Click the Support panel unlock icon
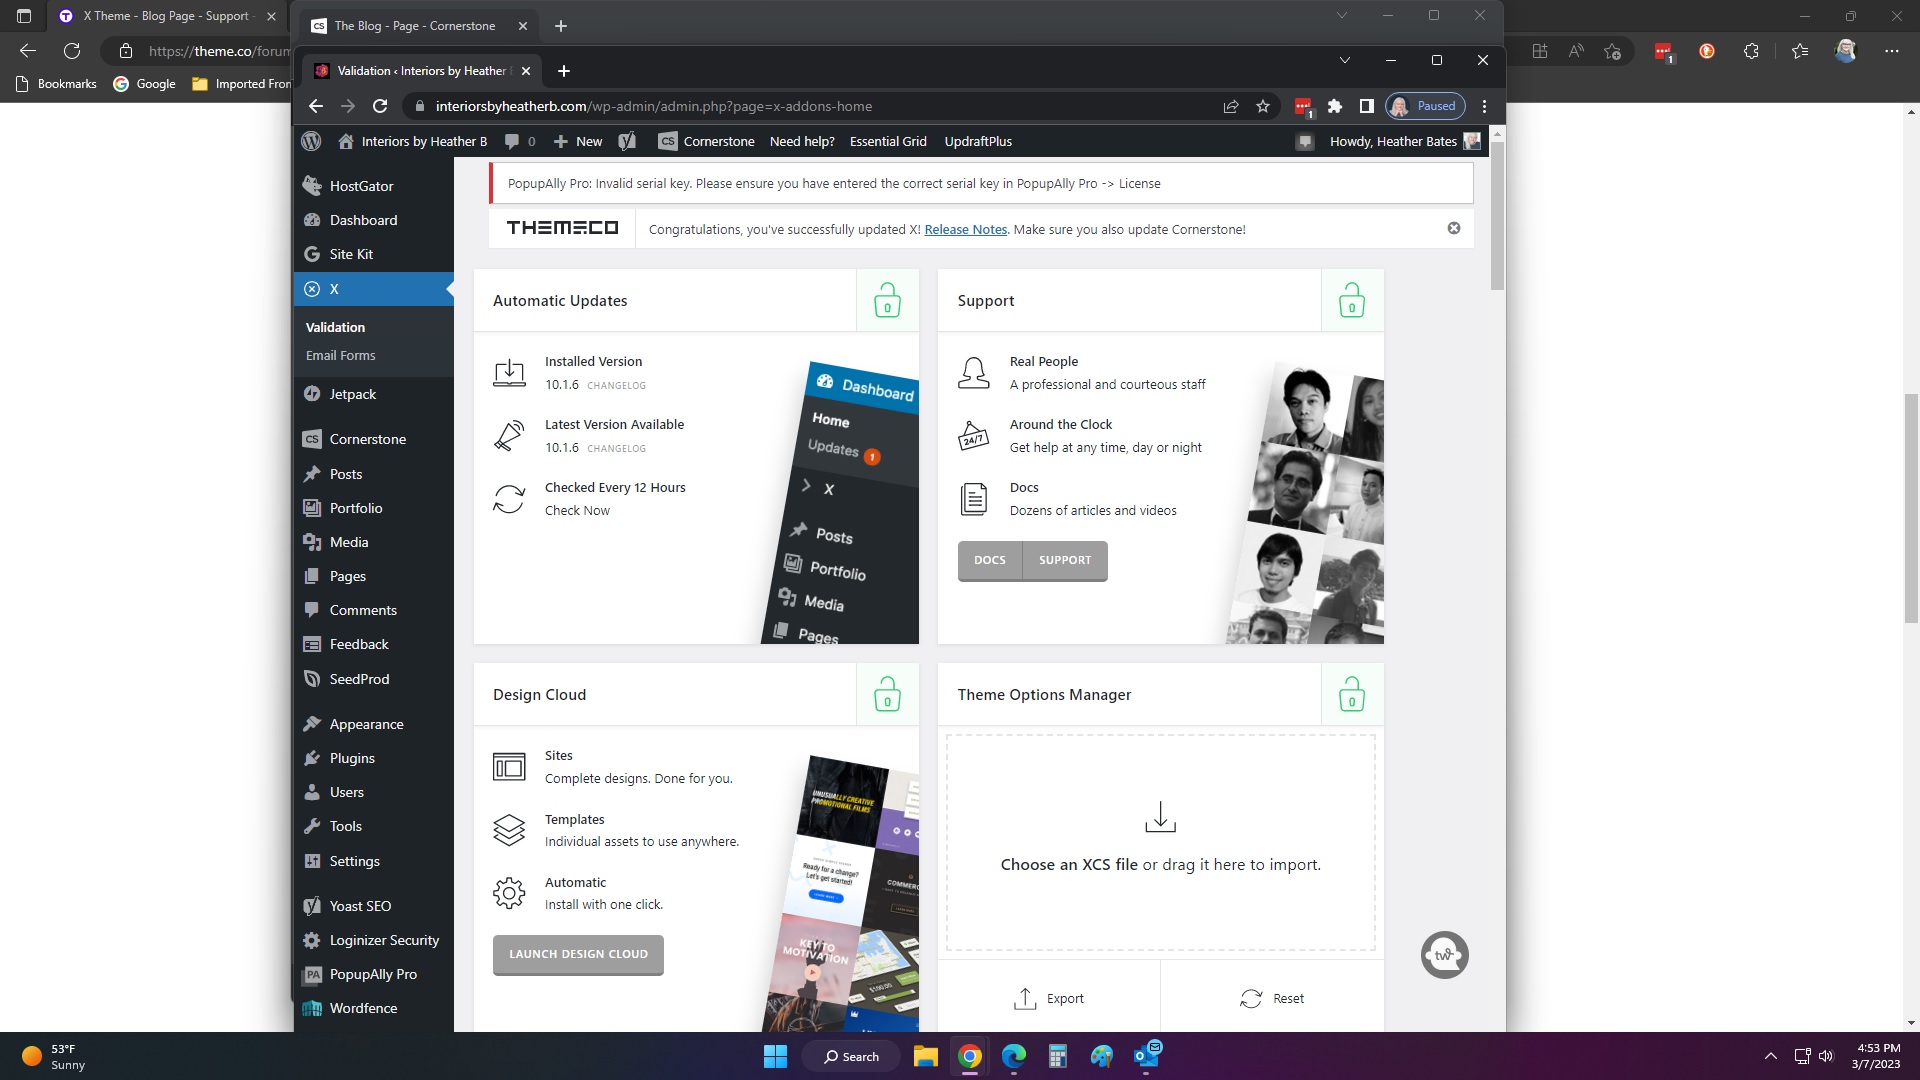The height and width of the screenshot is (1080, 1920). tap(1351, 300)
